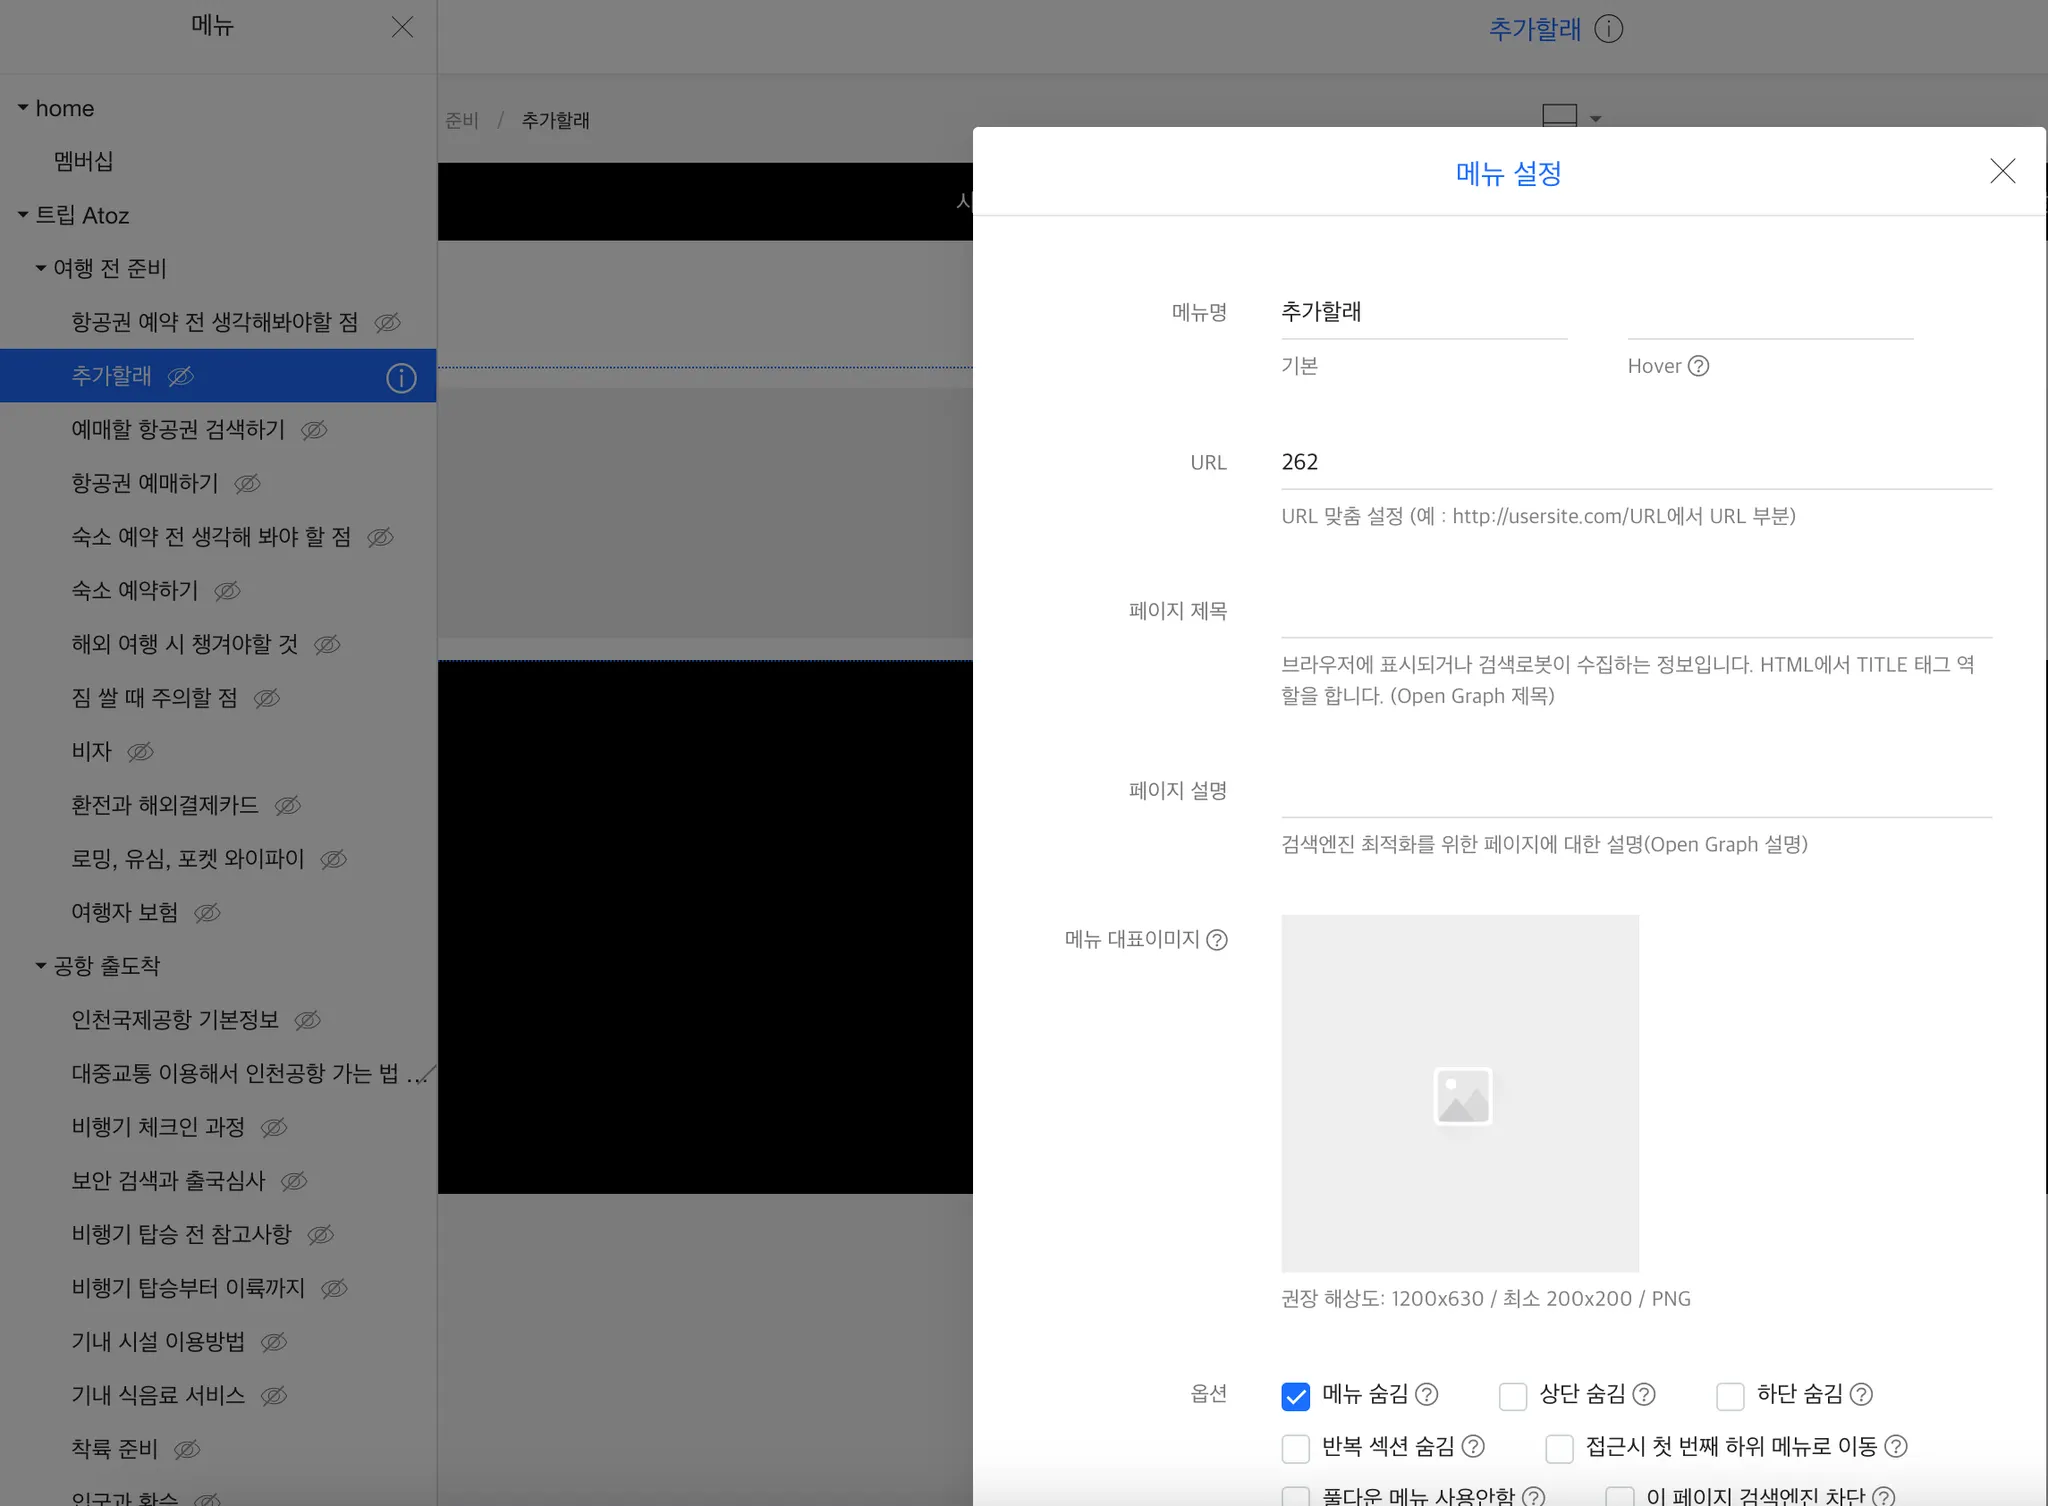Click help icon next to 상단 숨김

point(1644,1394)
